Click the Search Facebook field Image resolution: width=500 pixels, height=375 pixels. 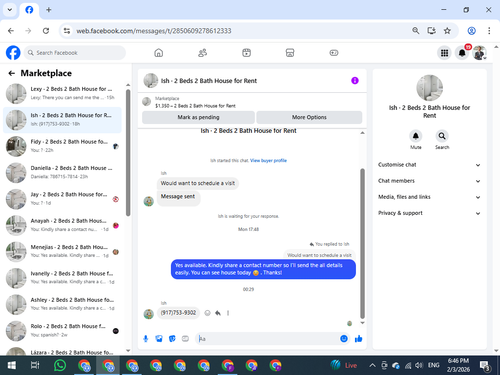[x=75, y=53]
